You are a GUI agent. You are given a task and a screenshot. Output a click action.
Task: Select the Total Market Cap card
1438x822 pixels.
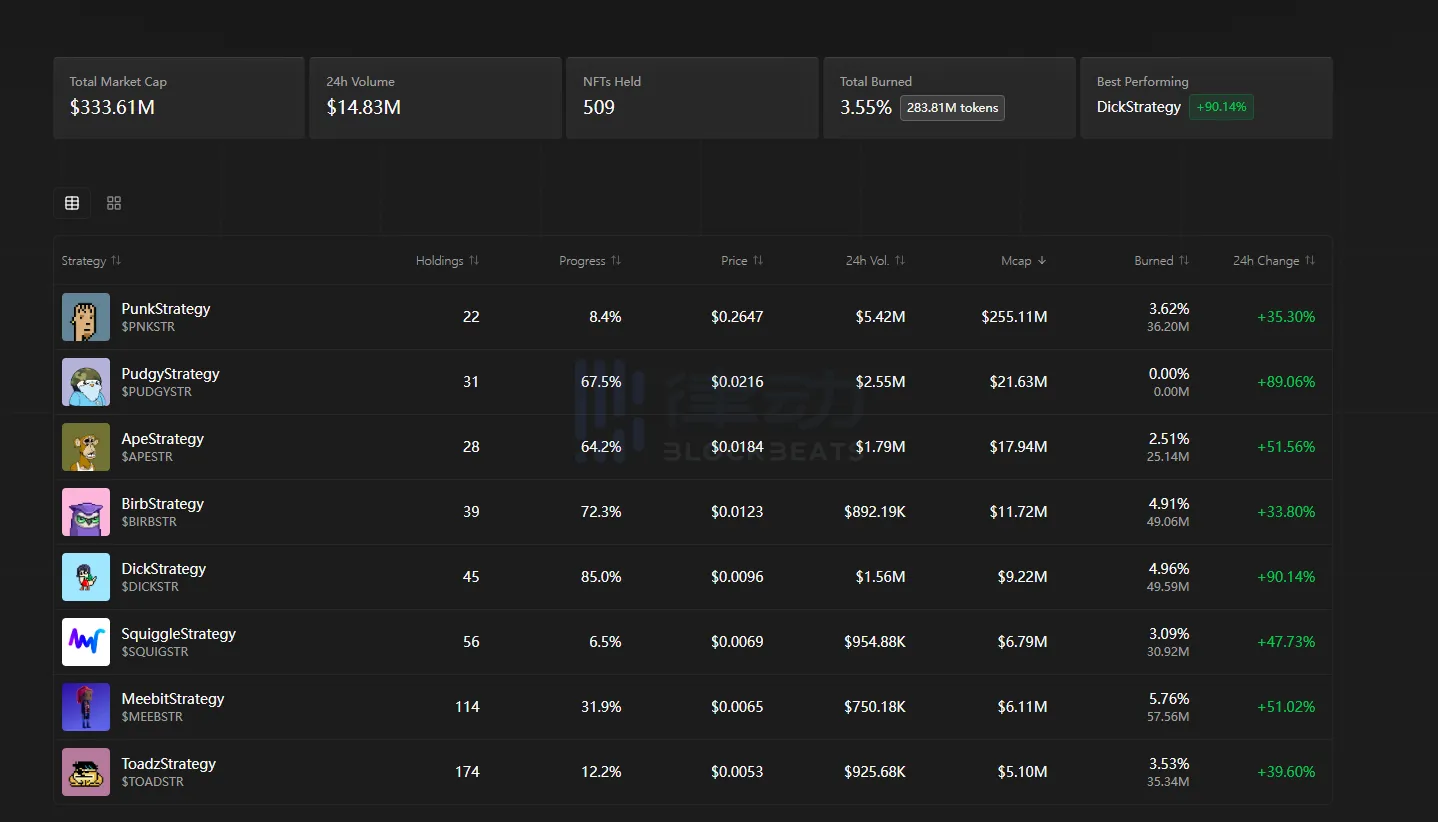pos(179,97)
